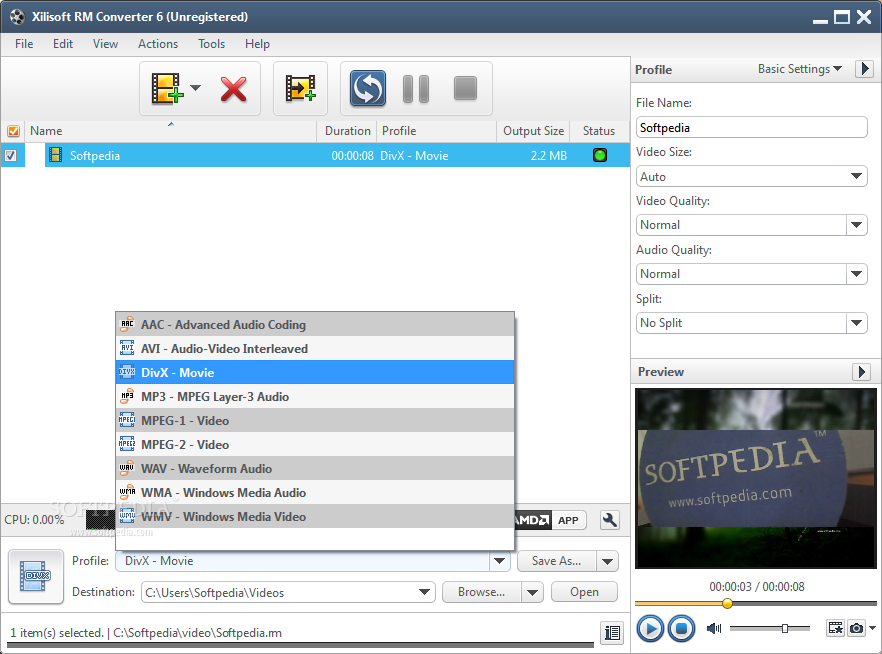This screenshot has height=654, width=882.
Task: Stop the conversion
Action: coord(465,88)
